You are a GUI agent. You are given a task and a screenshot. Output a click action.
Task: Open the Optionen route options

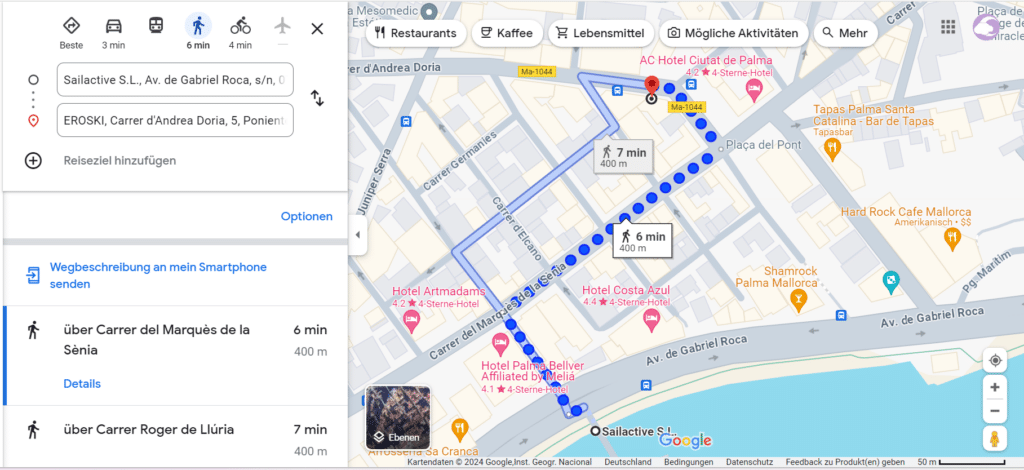click(x=307, y=216)
